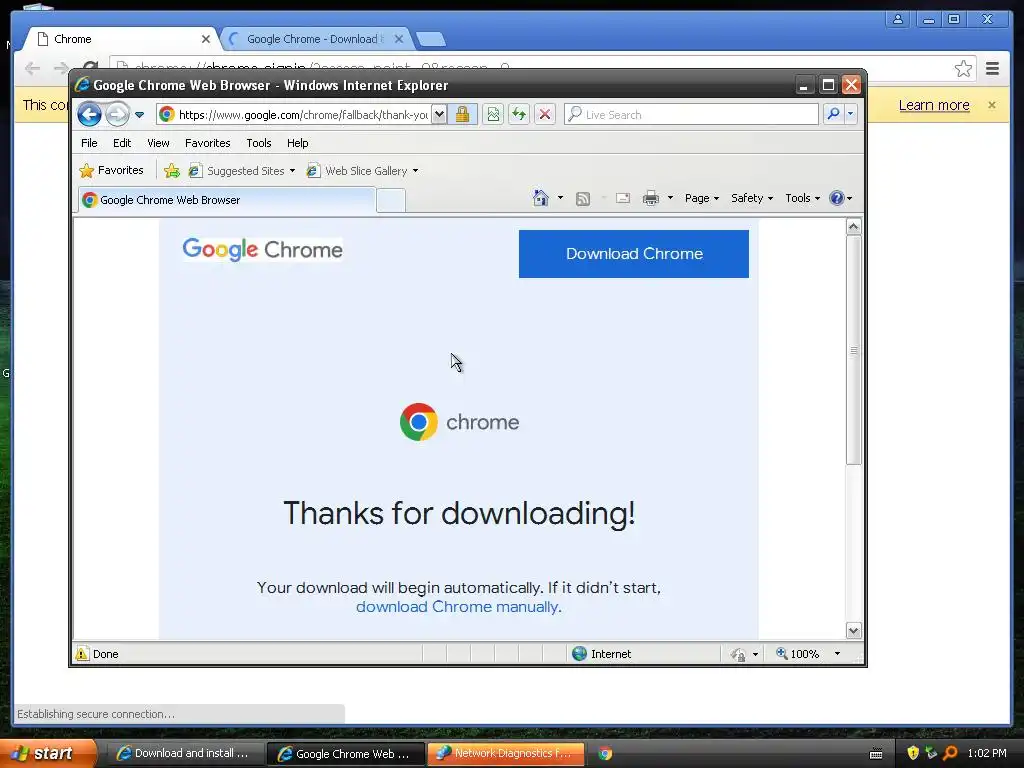The image size is (1024, 768).
Task: Click the Protected Mode icon in status bar
Action: tap(738, 654)
